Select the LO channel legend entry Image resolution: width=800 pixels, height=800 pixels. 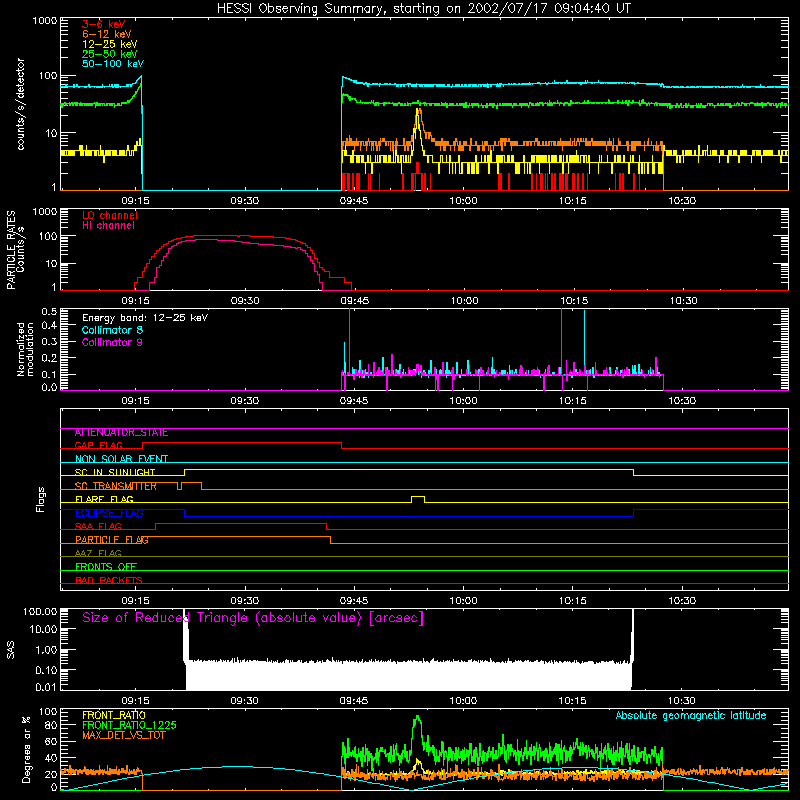pos(110,215)
